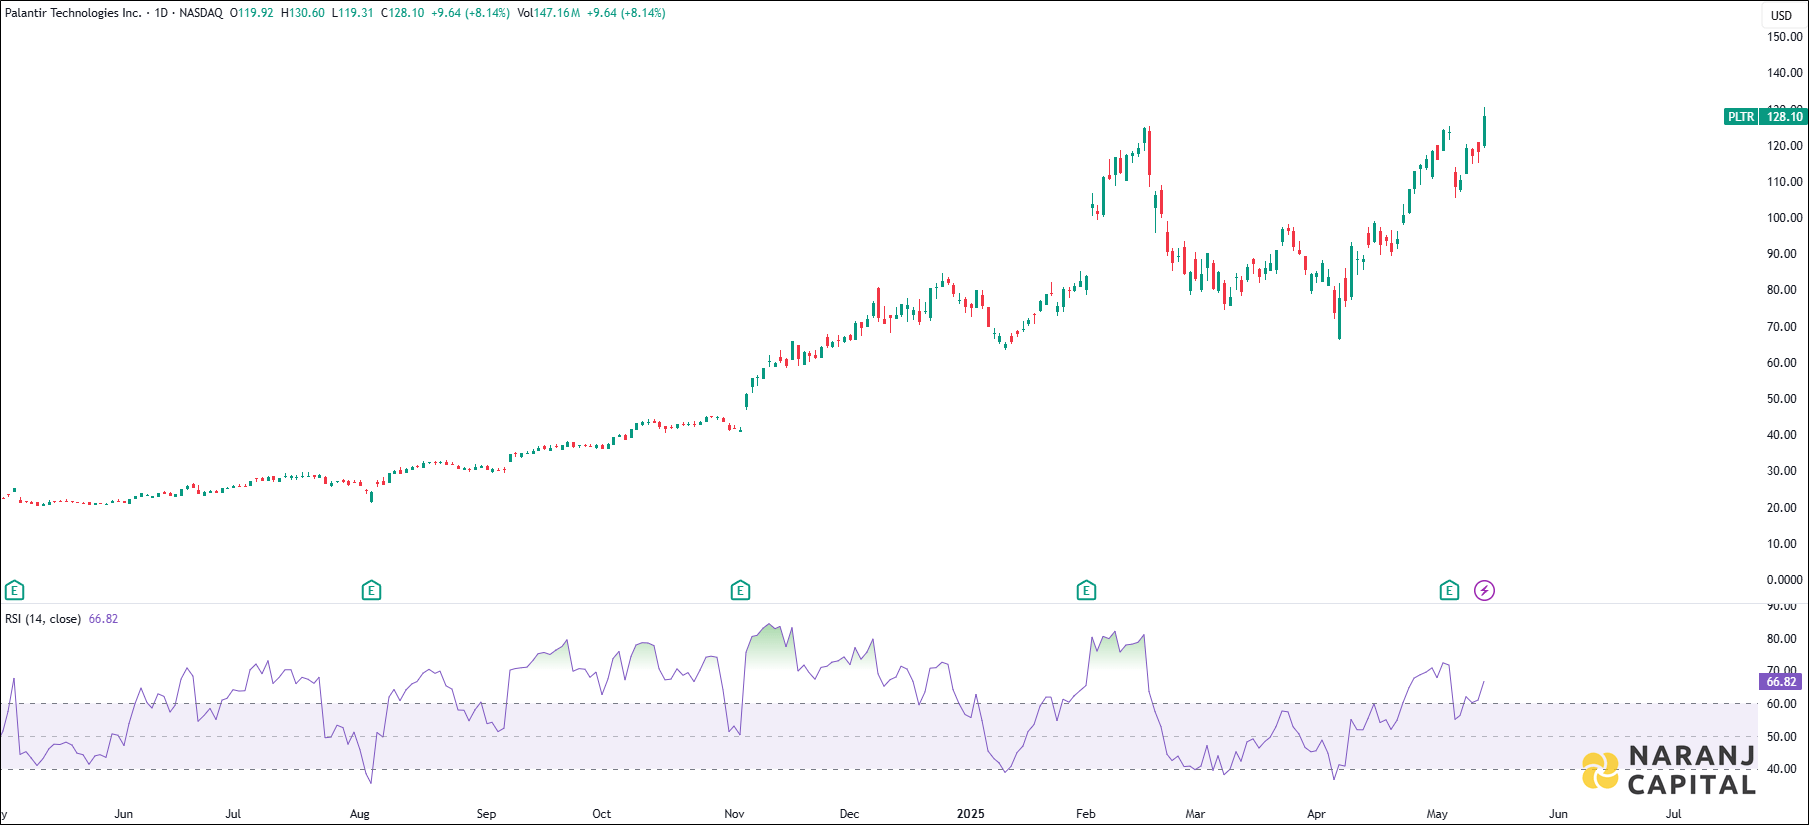Click the Dec label on the time axis
Image resolution: width=1809 pixels, height=825 pixels.
point(849,814)
